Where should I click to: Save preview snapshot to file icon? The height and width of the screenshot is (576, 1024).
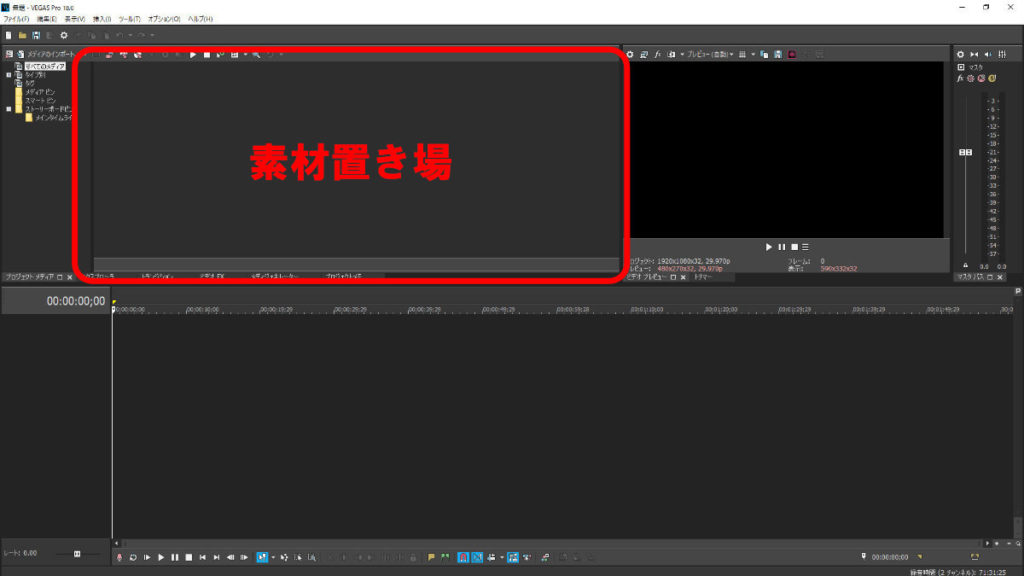(x=776, y=54)
